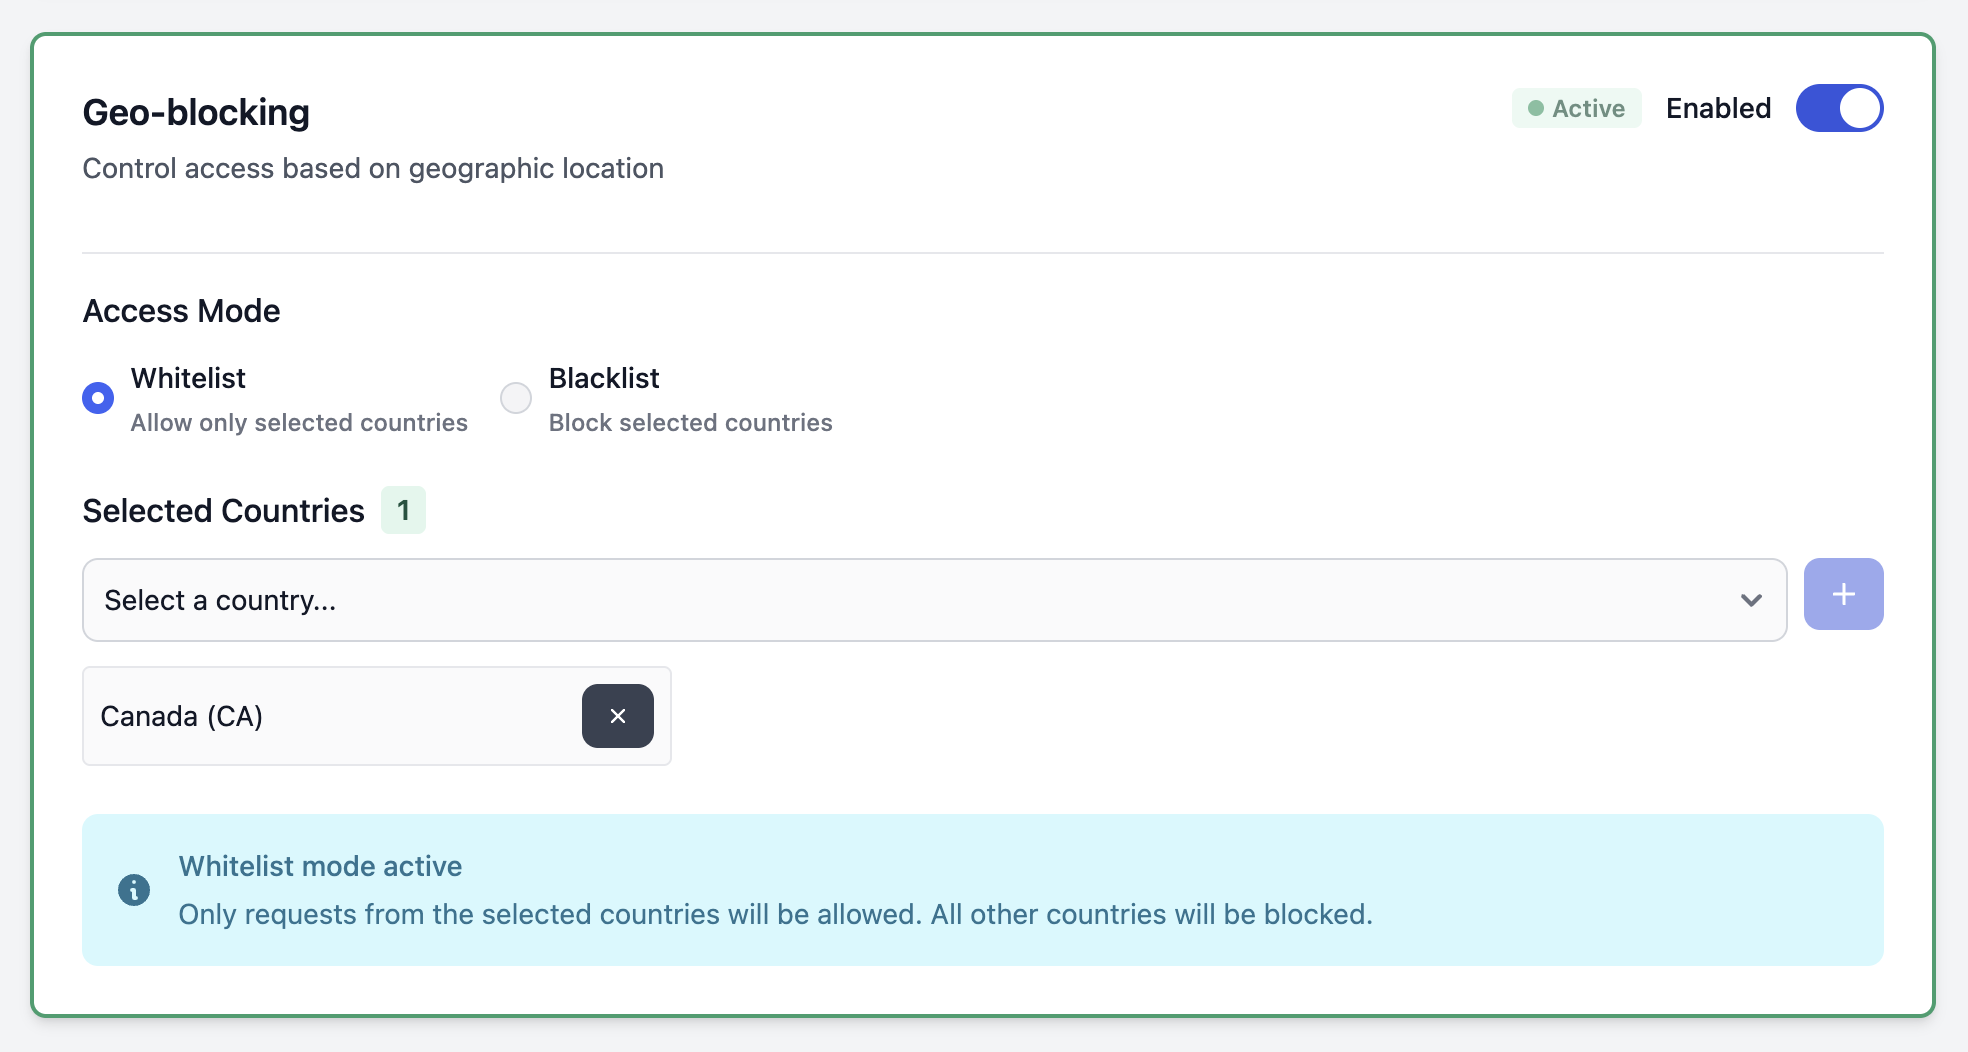Select the Canada (CA) country chip
This screenshot has height=1052, width=1968.
pos(300,715)
